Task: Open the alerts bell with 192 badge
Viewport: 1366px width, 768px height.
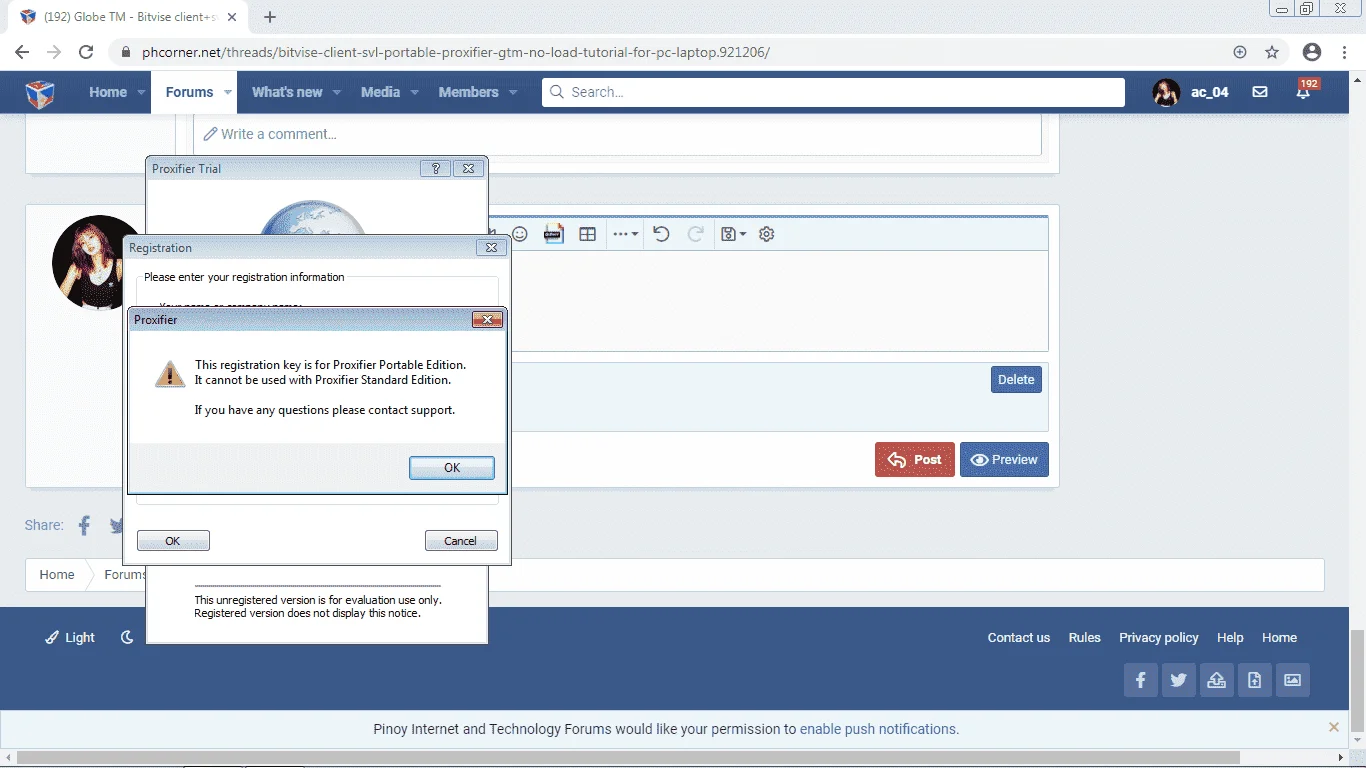Action: pos(1304,90)
